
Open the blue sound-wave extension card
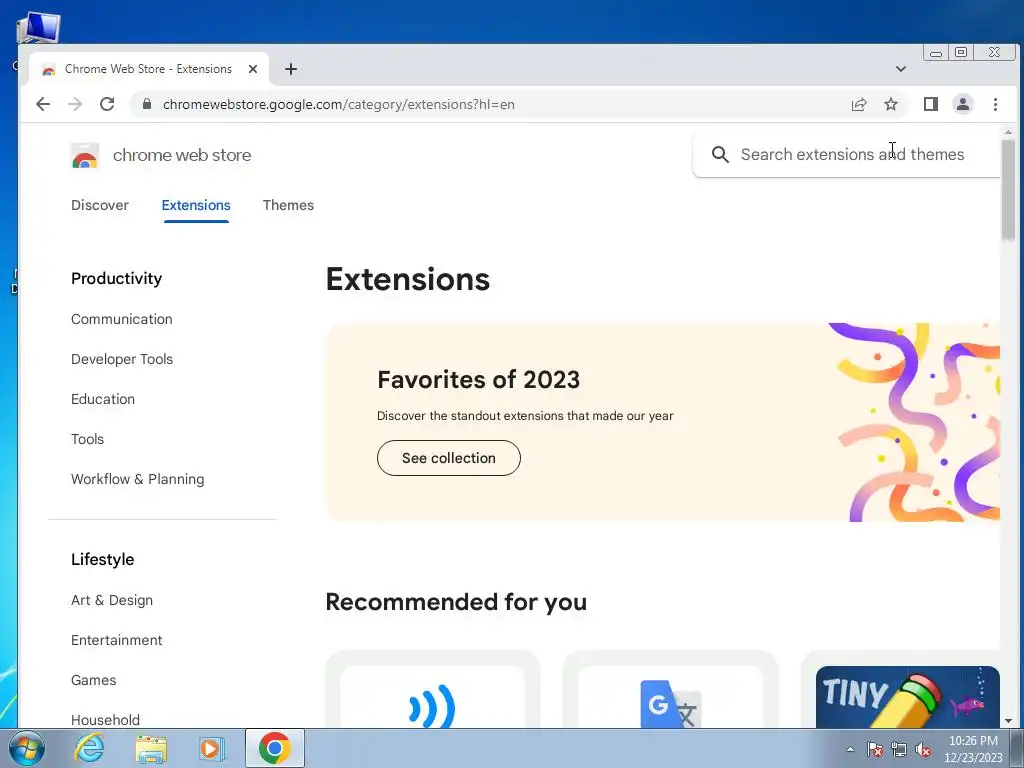tap(432, 691)
